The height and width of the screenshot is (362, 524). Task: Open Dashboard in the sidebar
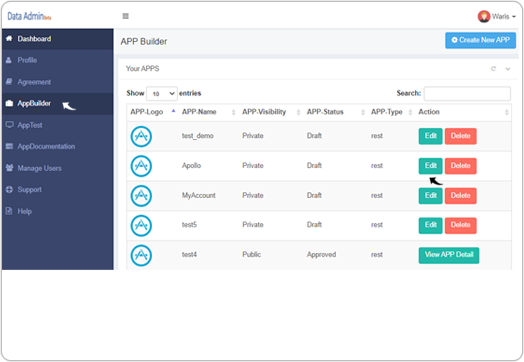coord(57,39)
